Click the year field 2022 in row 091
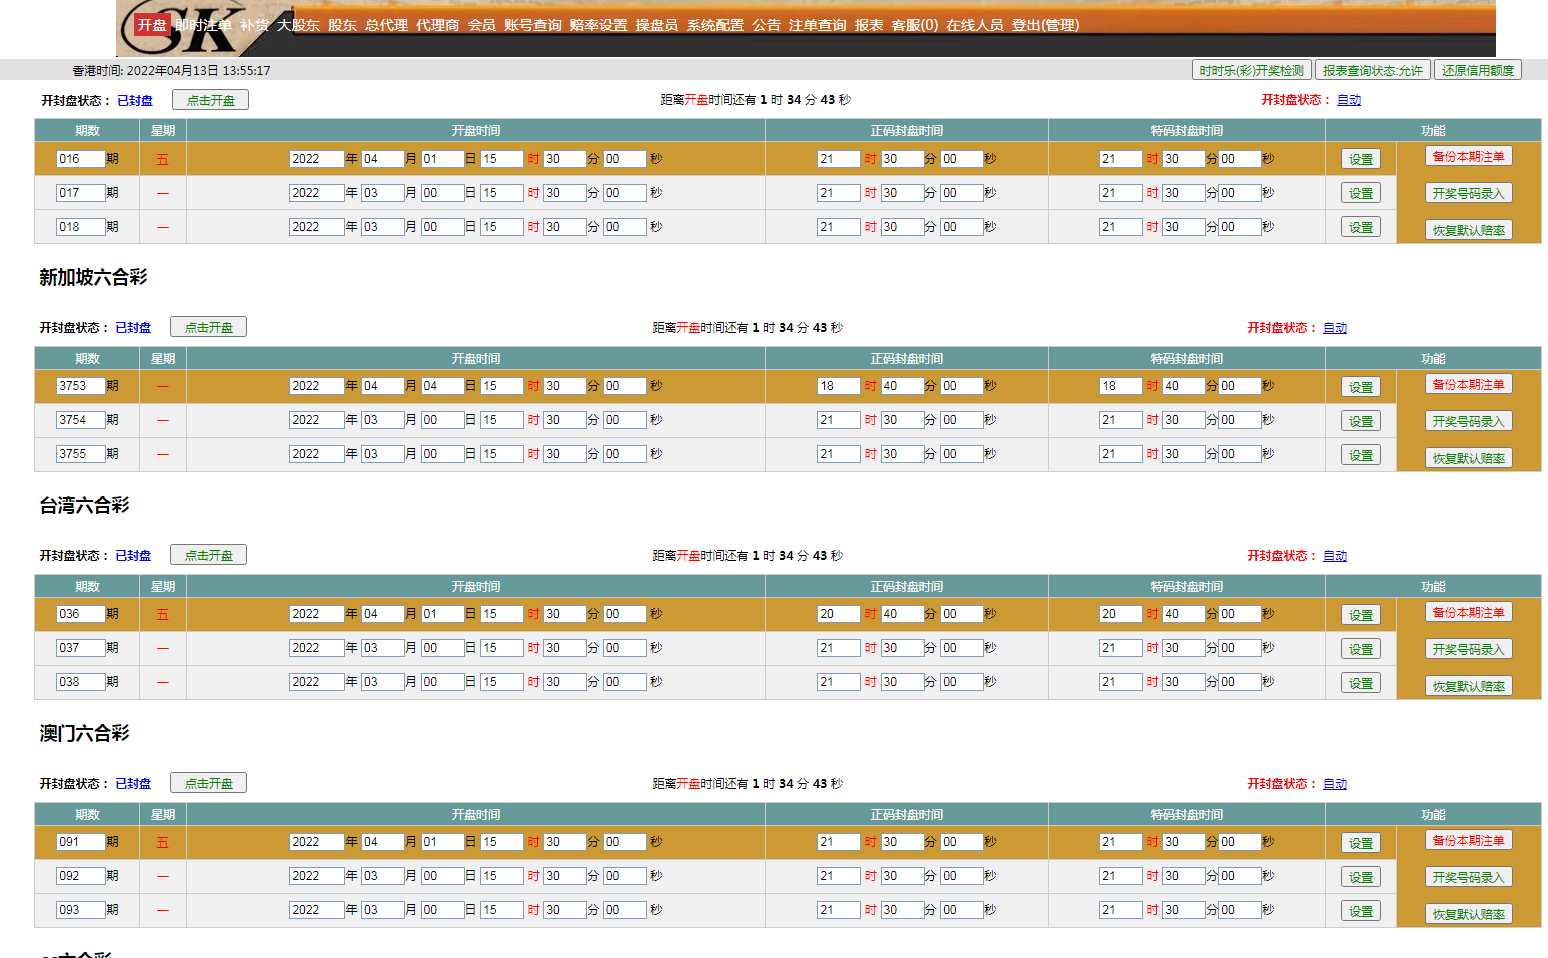This screenshot has height=958, width=1548. tap(316, 842)
